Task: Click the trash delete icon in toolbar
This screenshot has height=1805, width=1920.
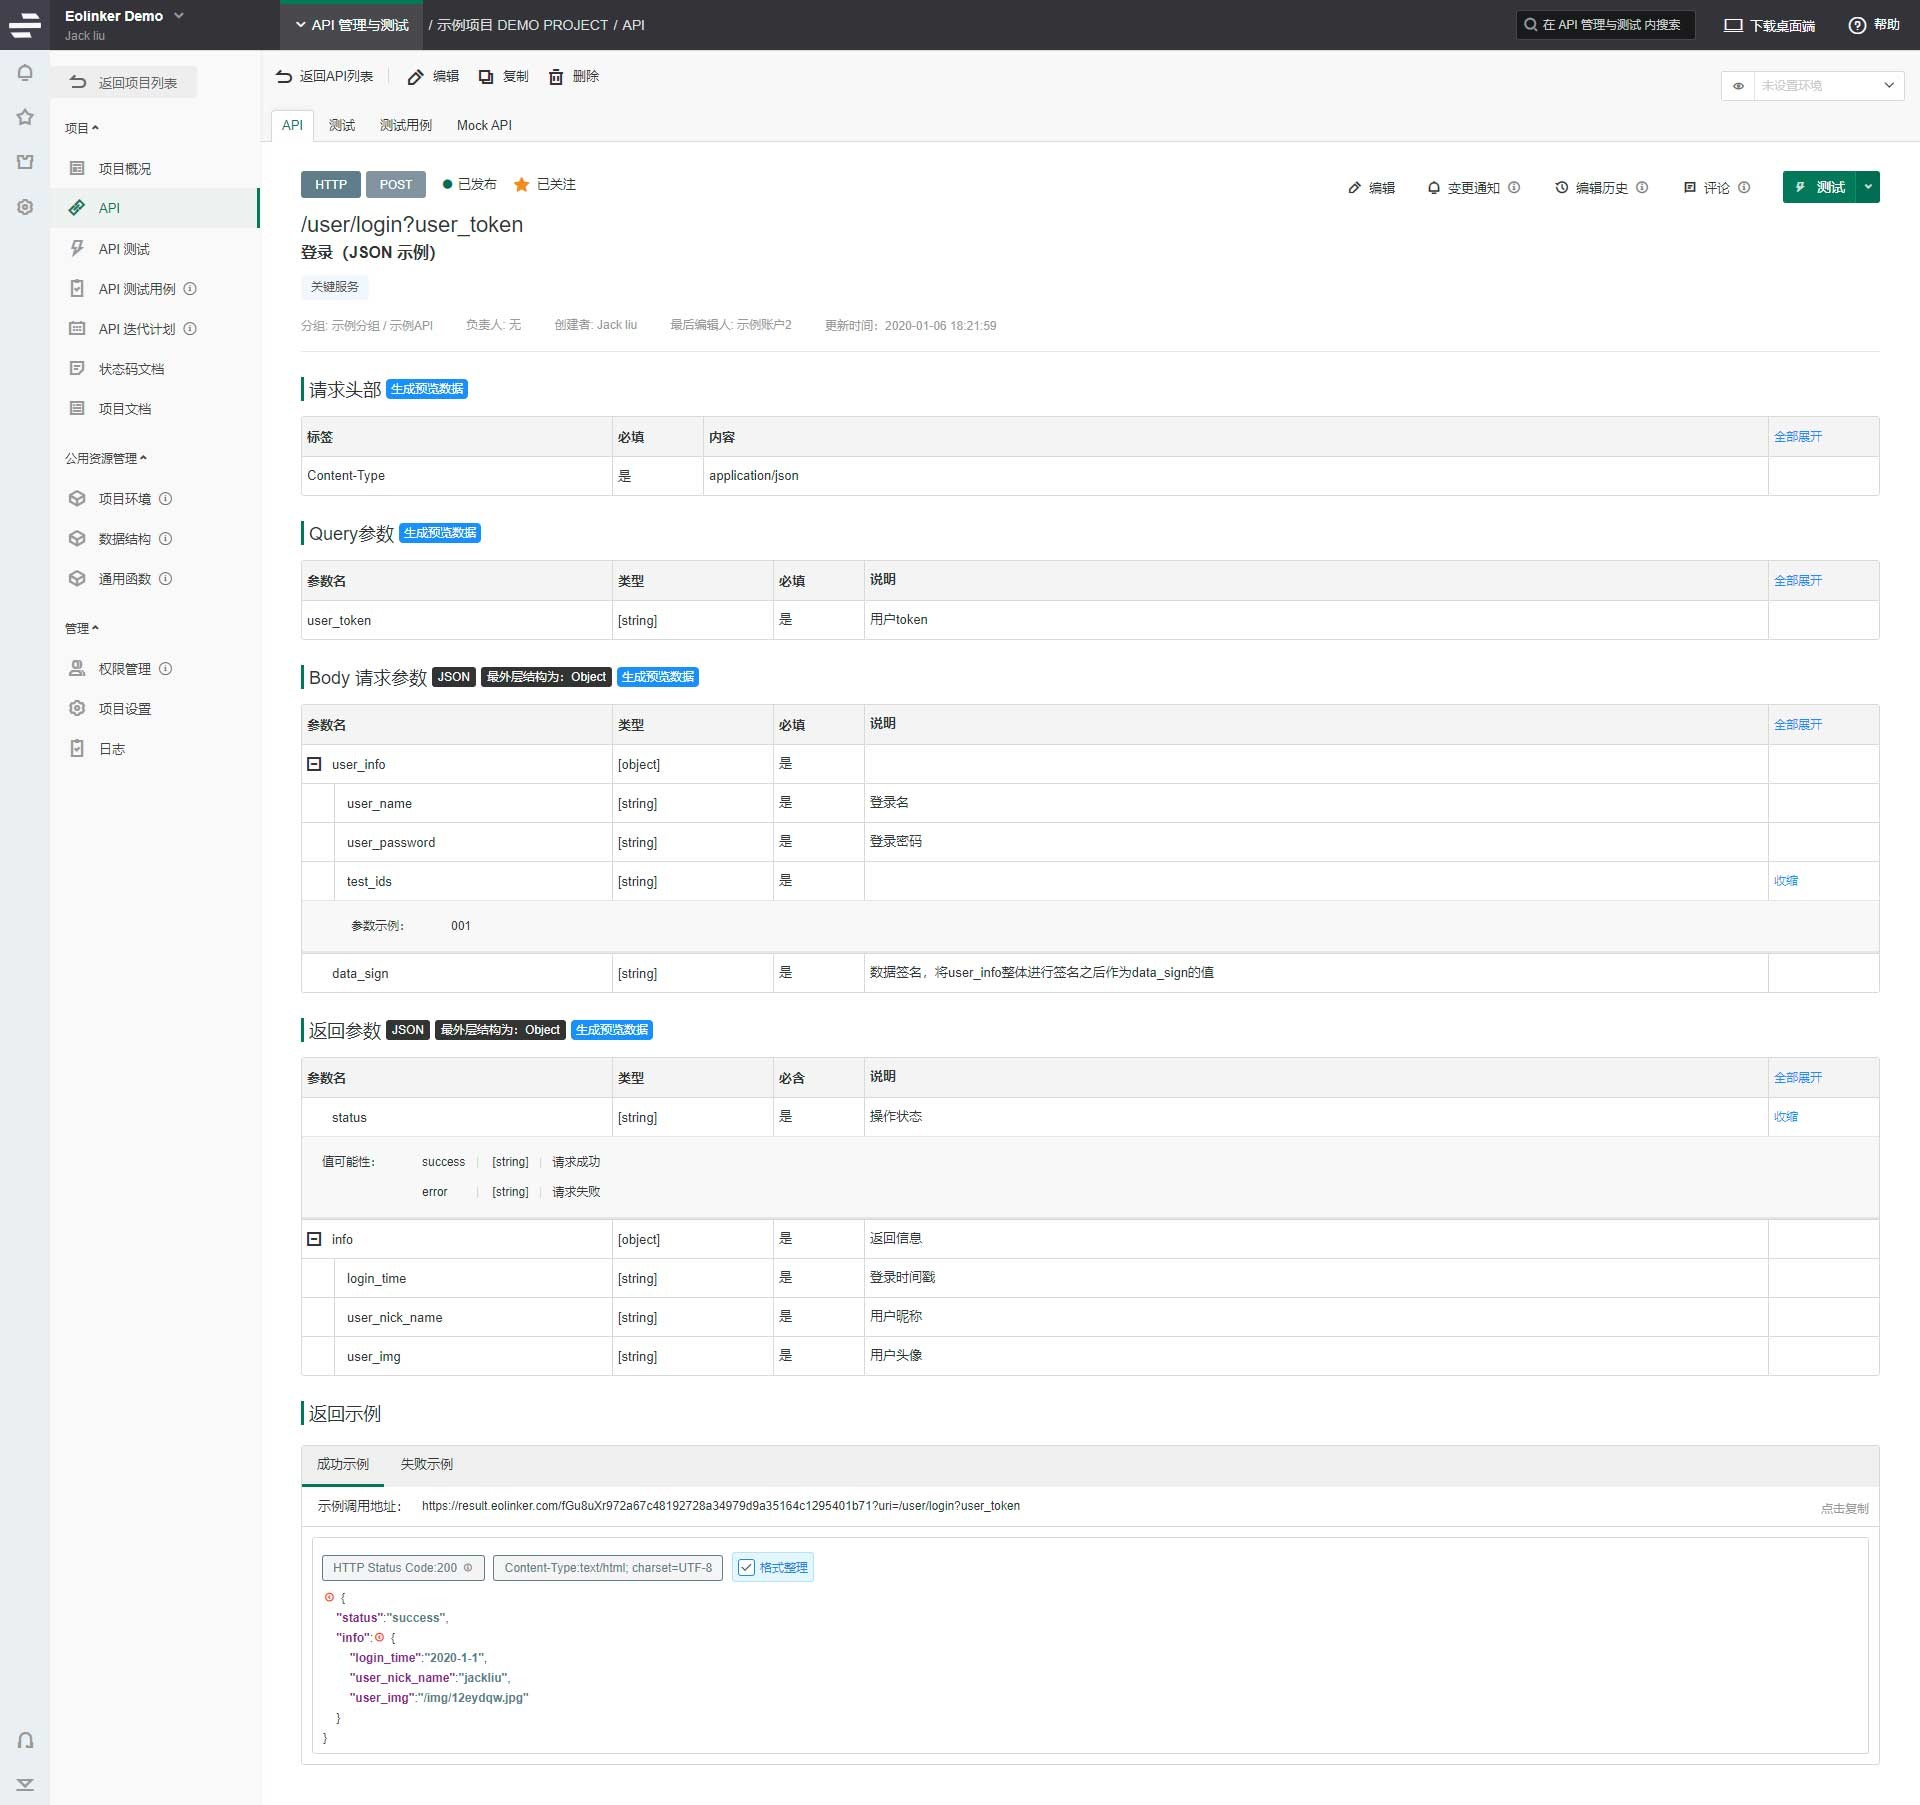Action: (x=556, y=77)
